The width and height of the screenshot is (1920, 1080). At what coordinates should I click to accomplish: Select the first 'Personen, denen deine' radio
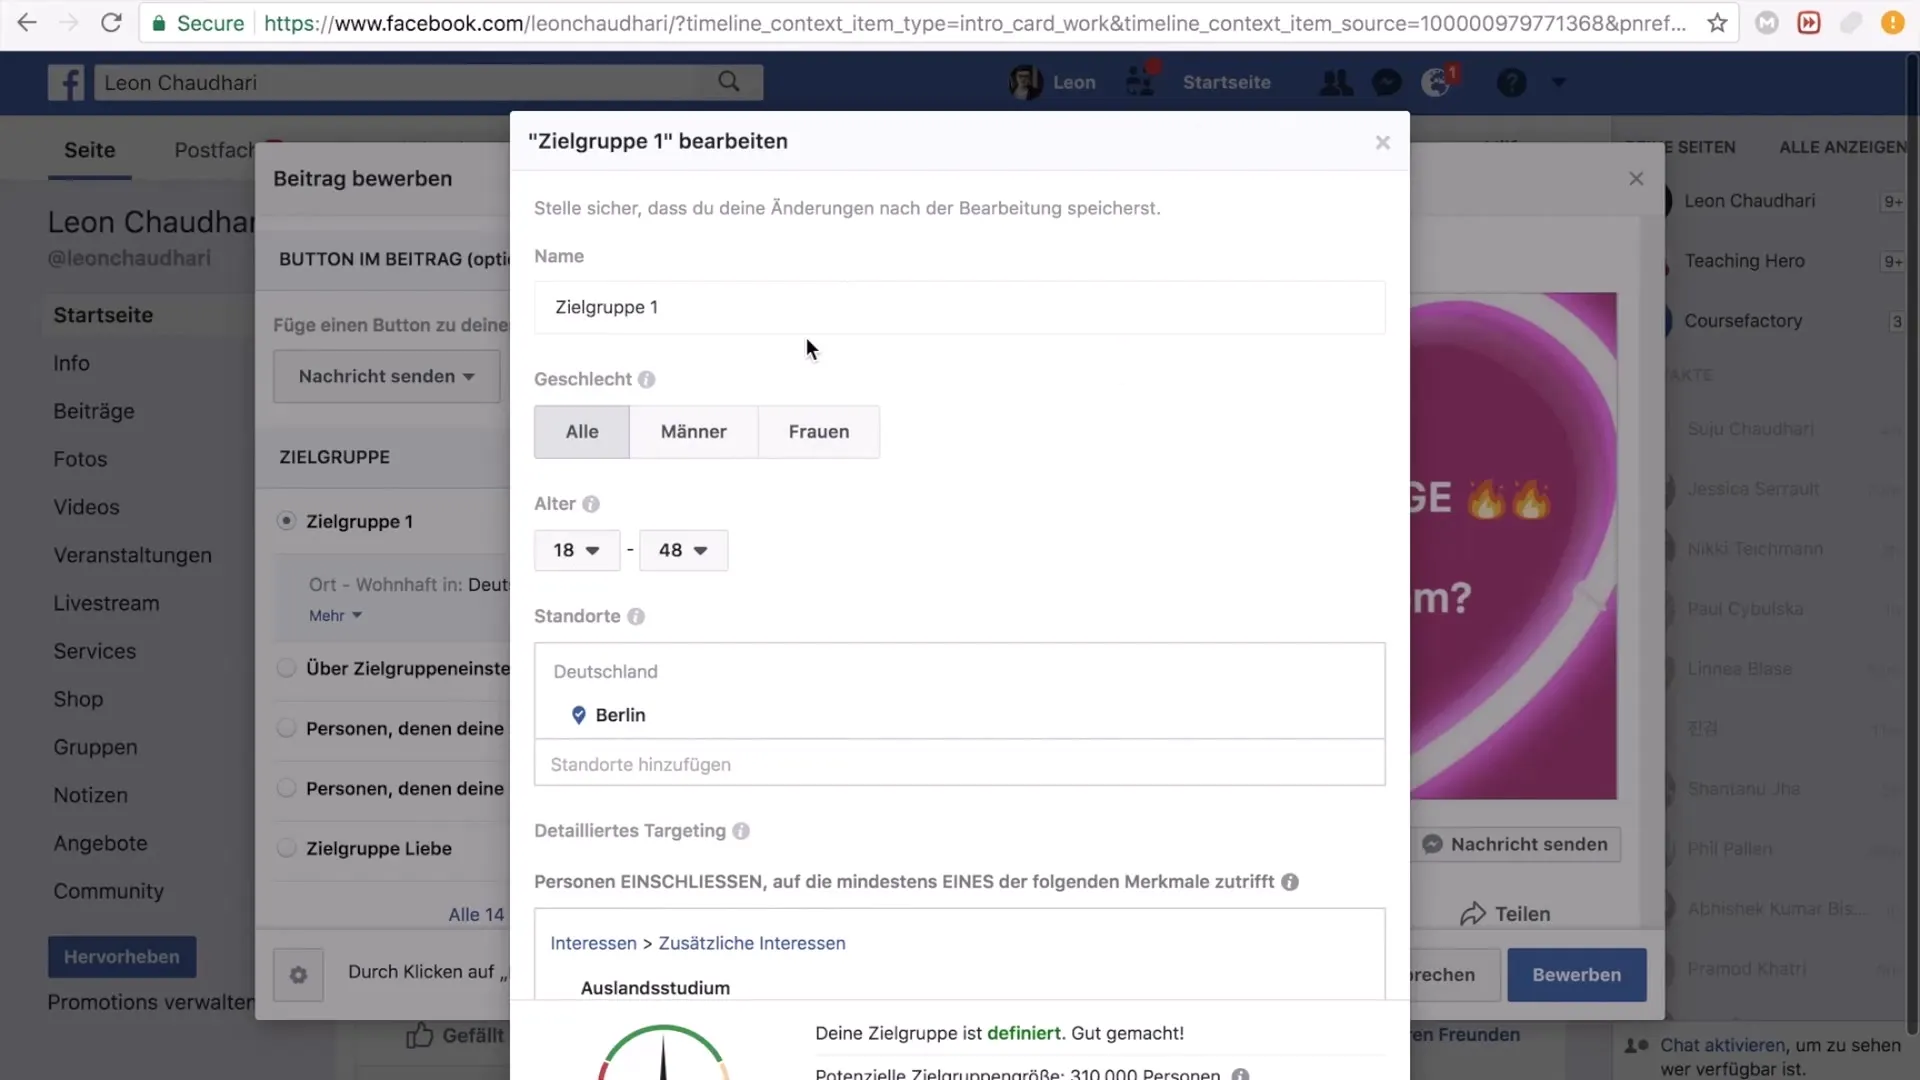click(287, 728)
